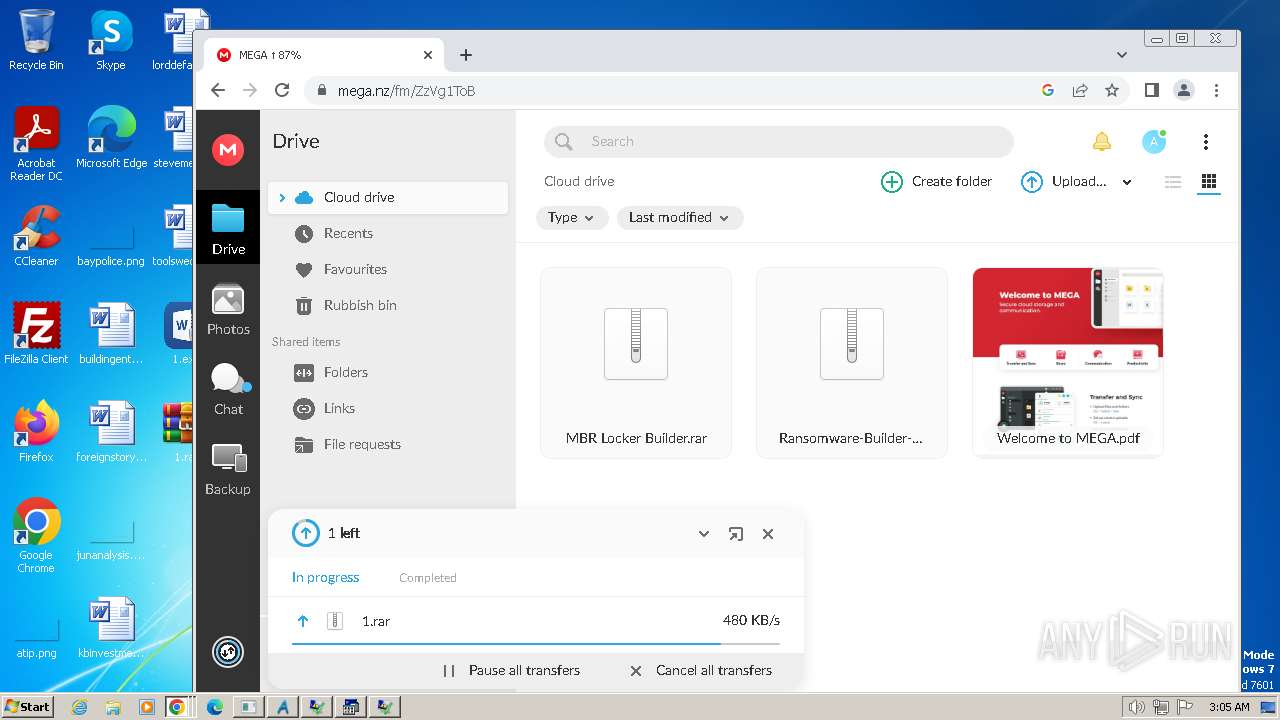This screenshot has height=720, width=1280.
Task: Click the sync status icon at sidebar bottom
Action: tap(228, 652)
